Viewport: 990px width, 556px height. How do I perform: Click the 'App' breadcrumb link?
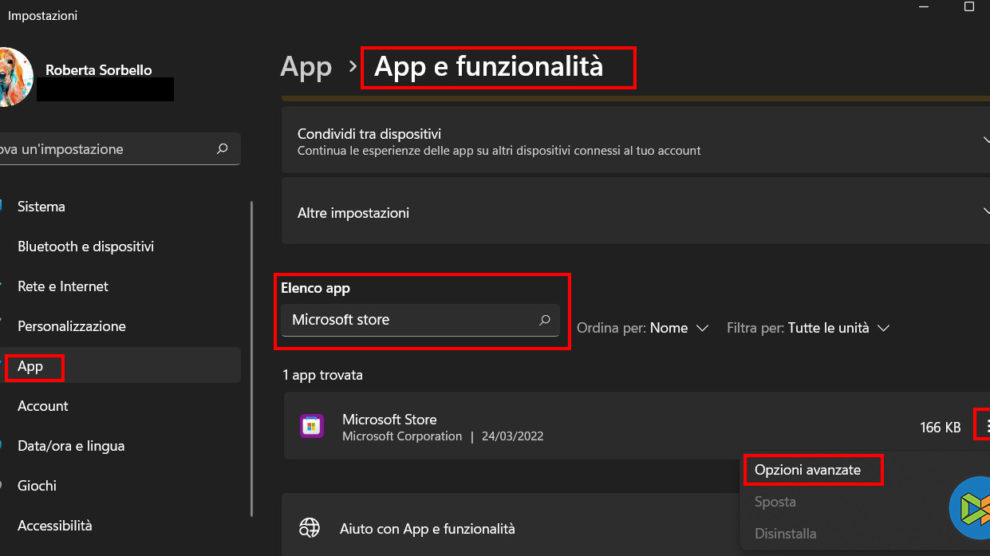coord(306,67)
